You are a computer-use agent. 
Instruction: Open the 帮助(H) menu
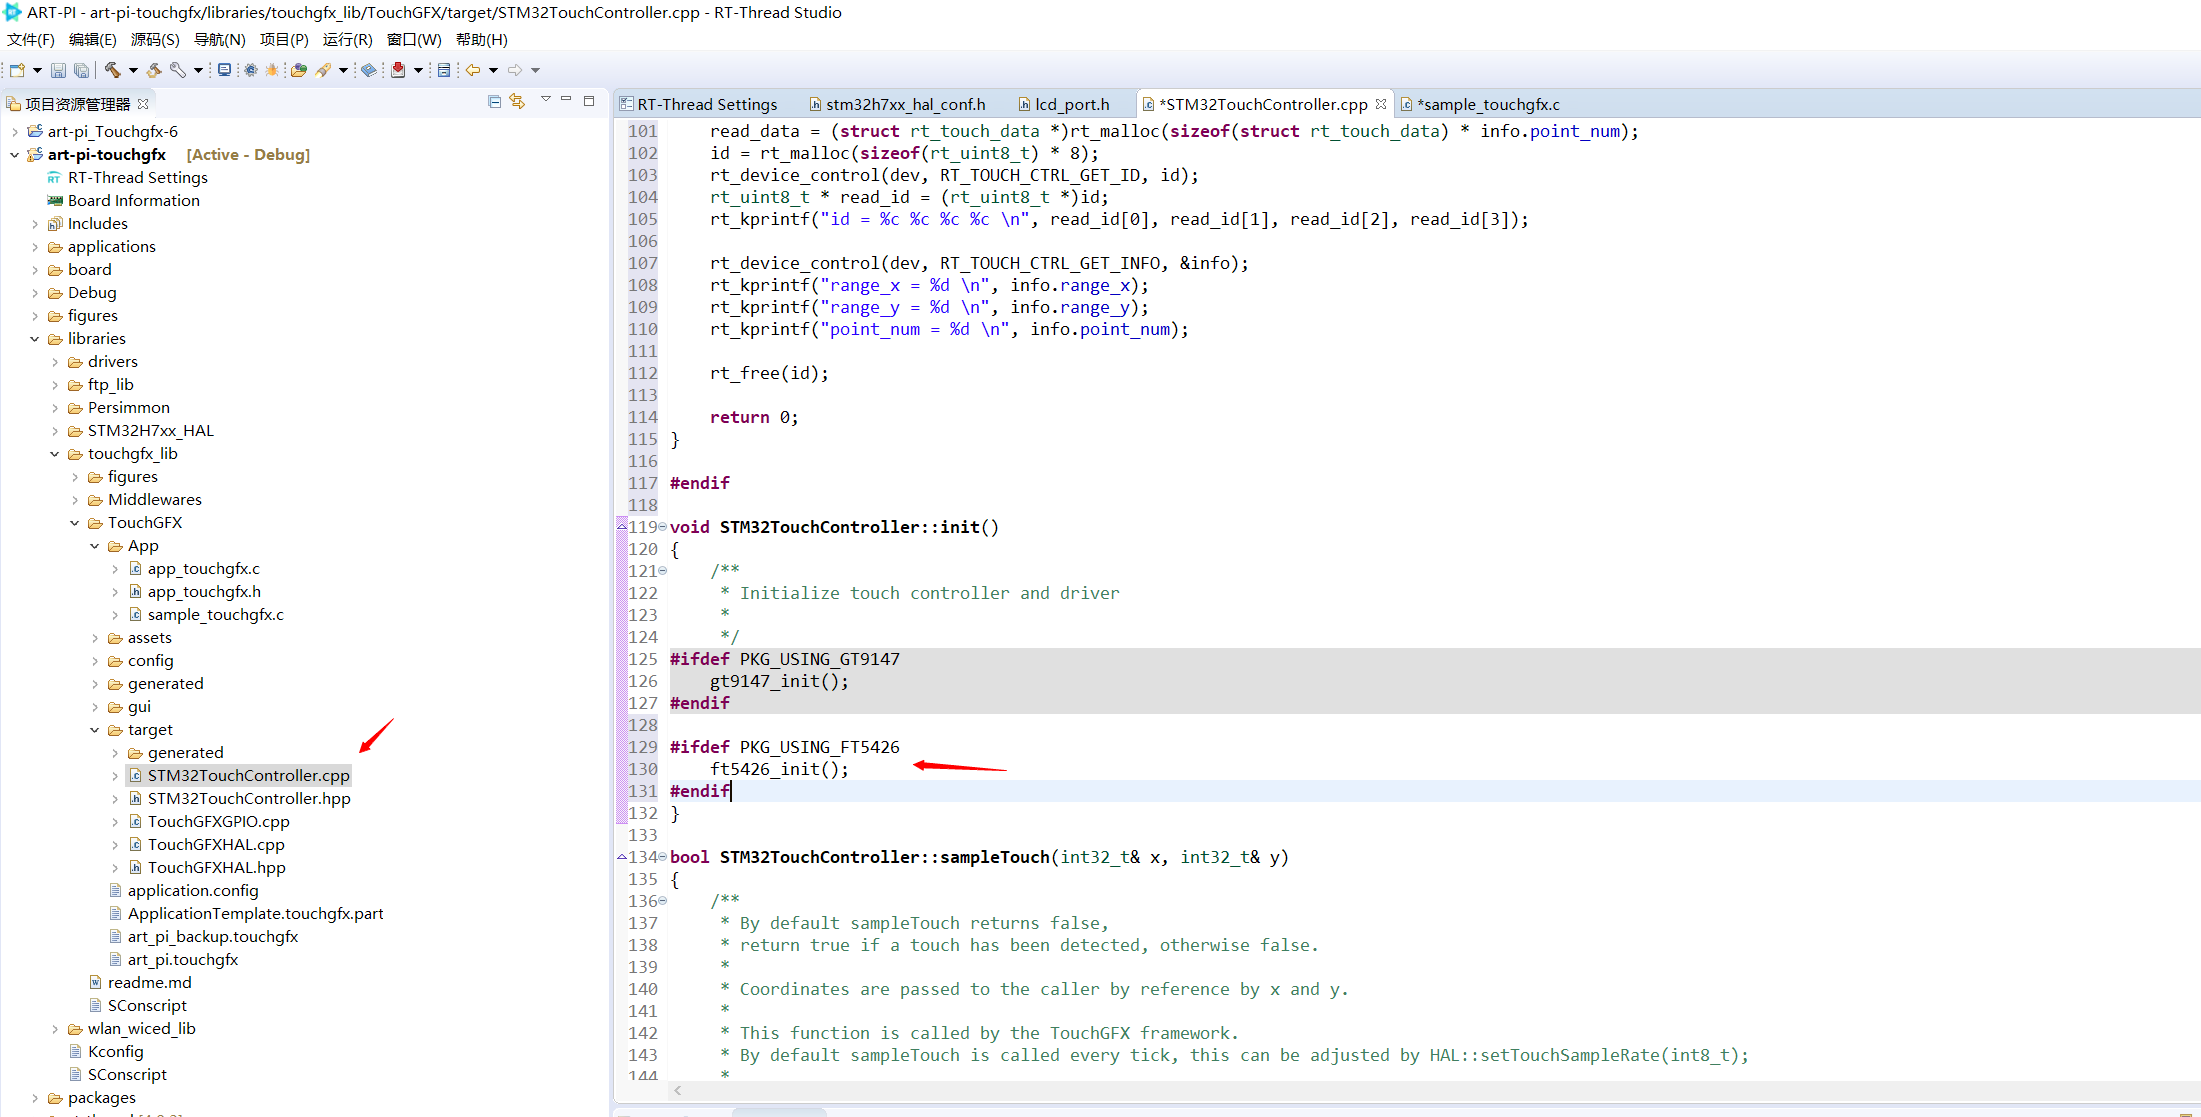pos(482,40)
